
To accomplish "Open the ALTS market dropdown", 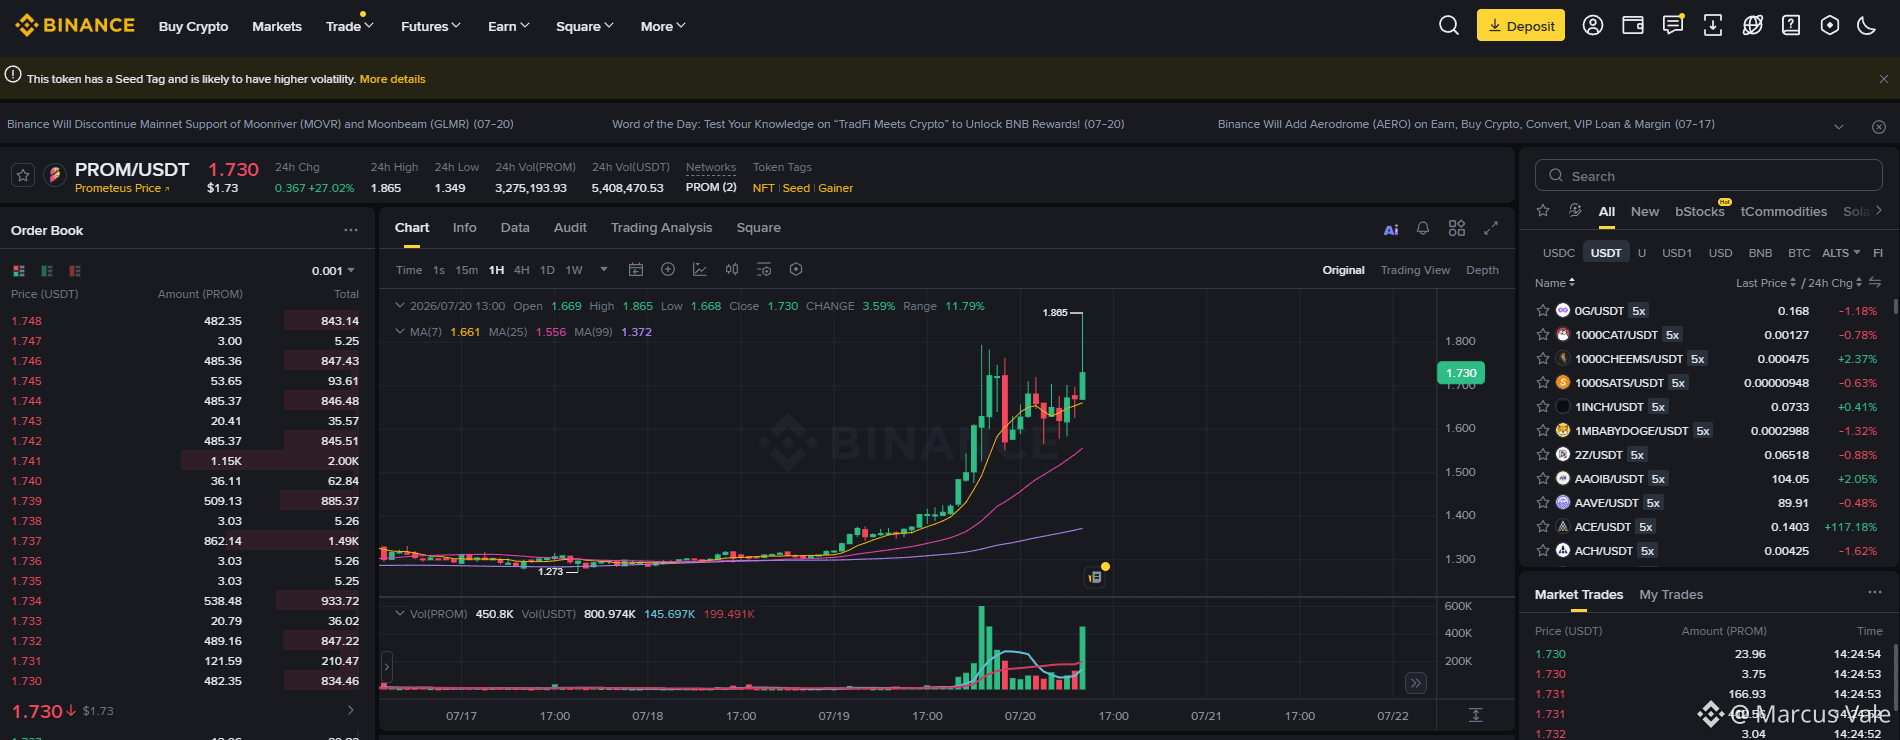I will 1841,253.
